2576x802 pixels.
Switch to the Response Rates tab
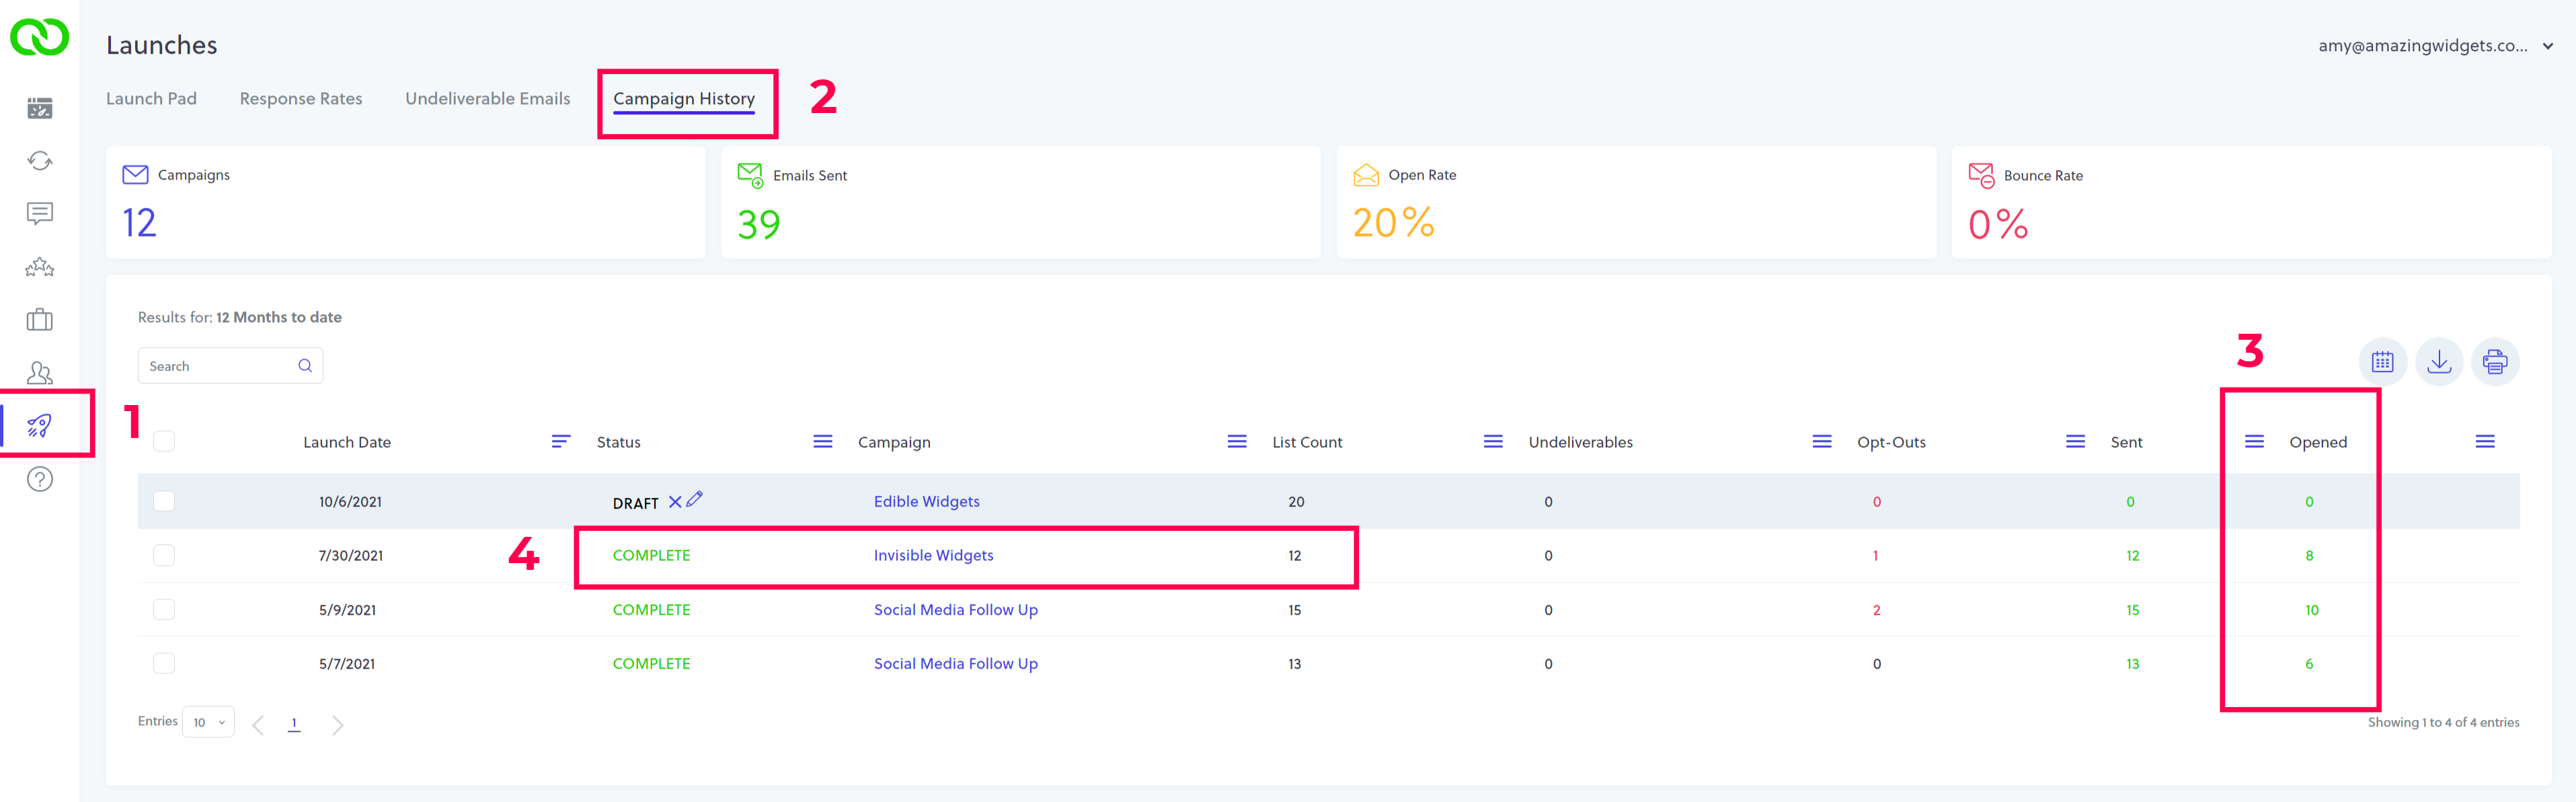[301, 99]
